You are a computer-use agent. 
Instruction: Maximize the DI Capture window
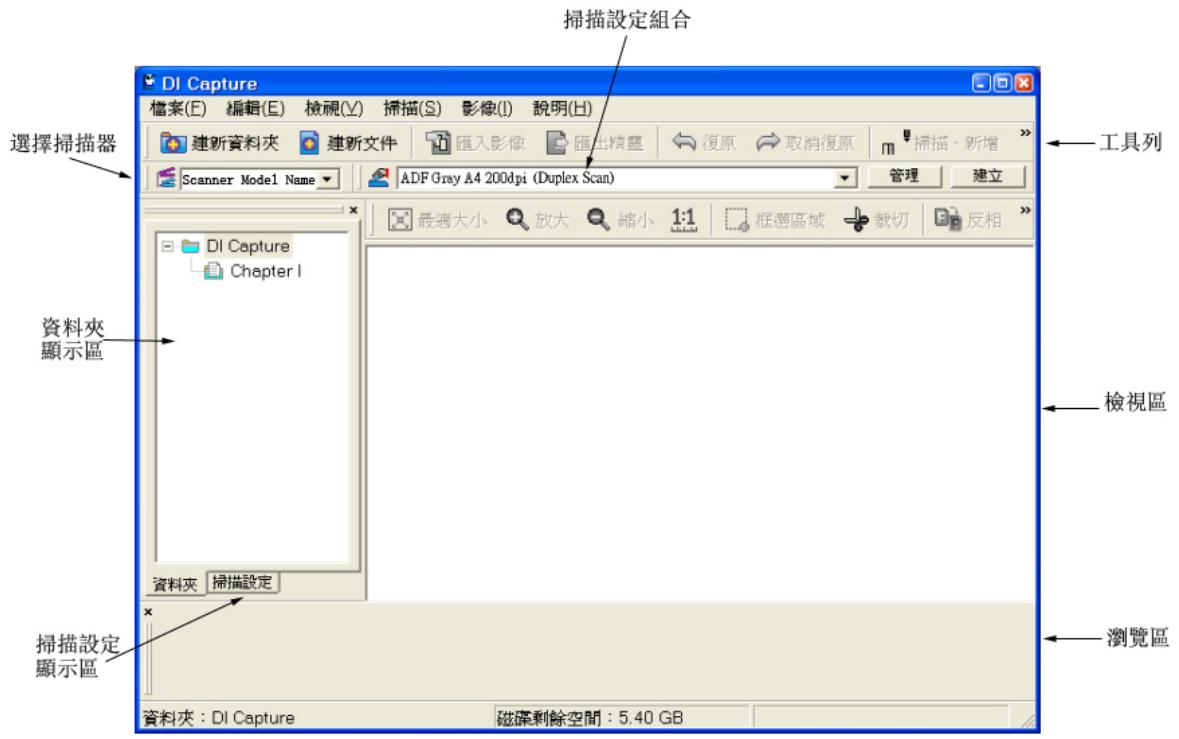click(x=1002, y=83)
